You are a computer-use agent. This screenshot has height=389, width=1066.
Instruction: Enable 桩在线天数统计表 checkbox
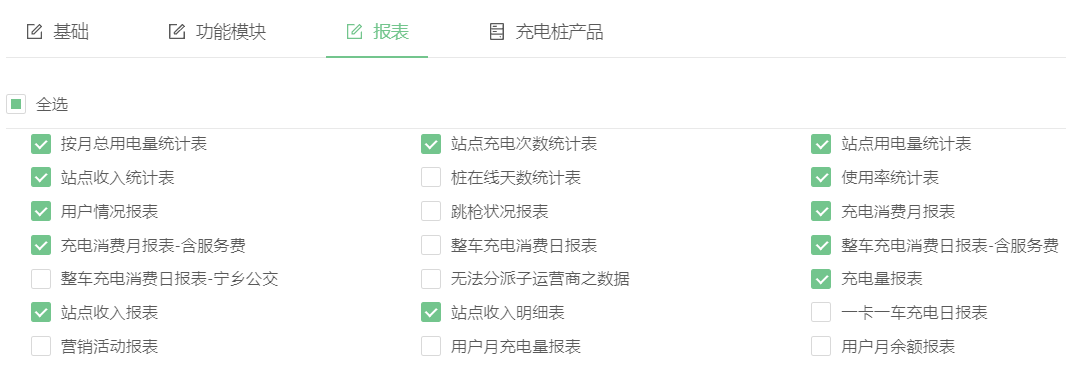[431, 177]
